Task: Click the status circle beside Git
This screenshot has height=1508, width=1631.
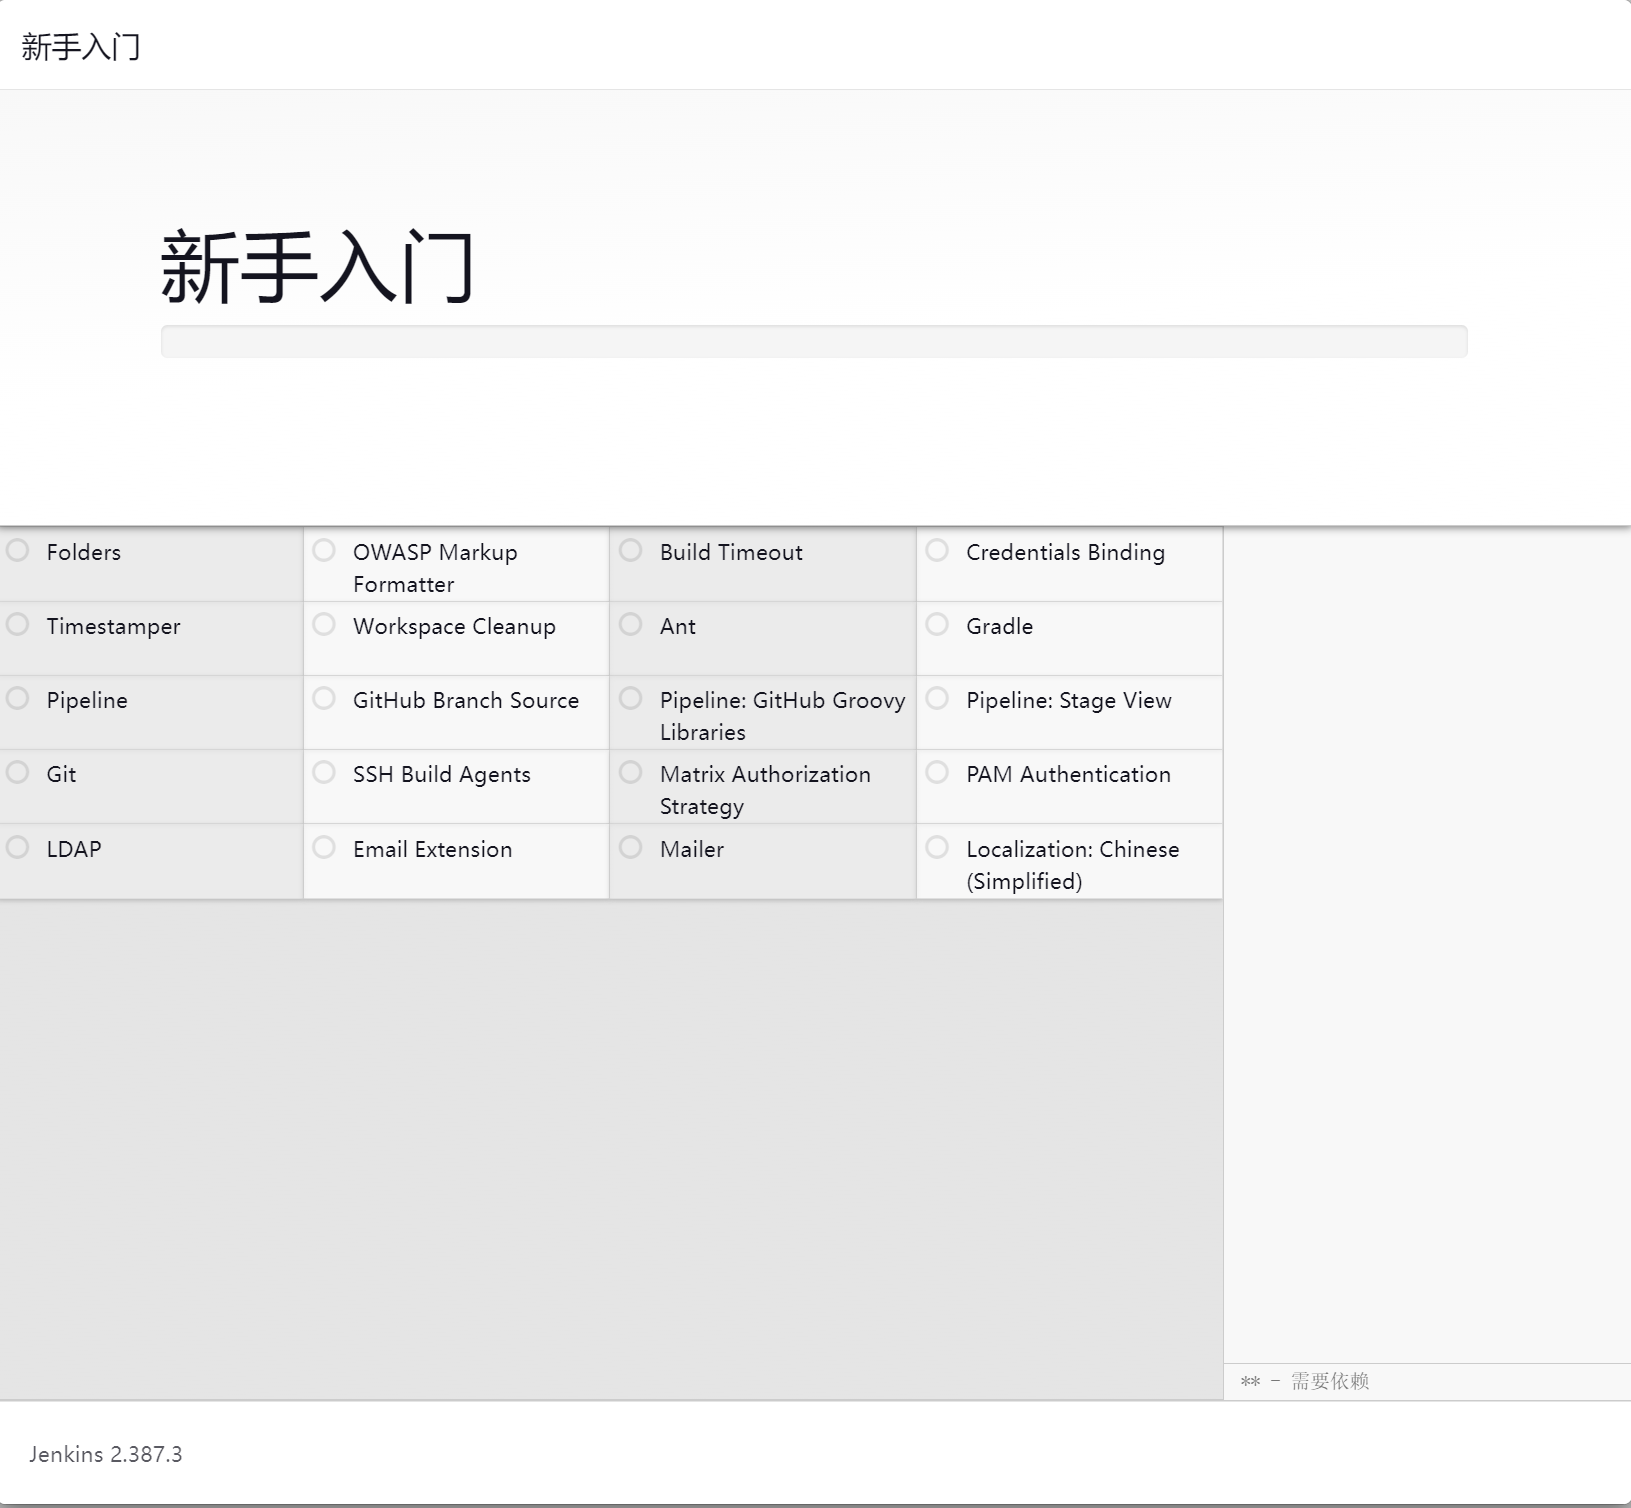Action: coord(17,772)
